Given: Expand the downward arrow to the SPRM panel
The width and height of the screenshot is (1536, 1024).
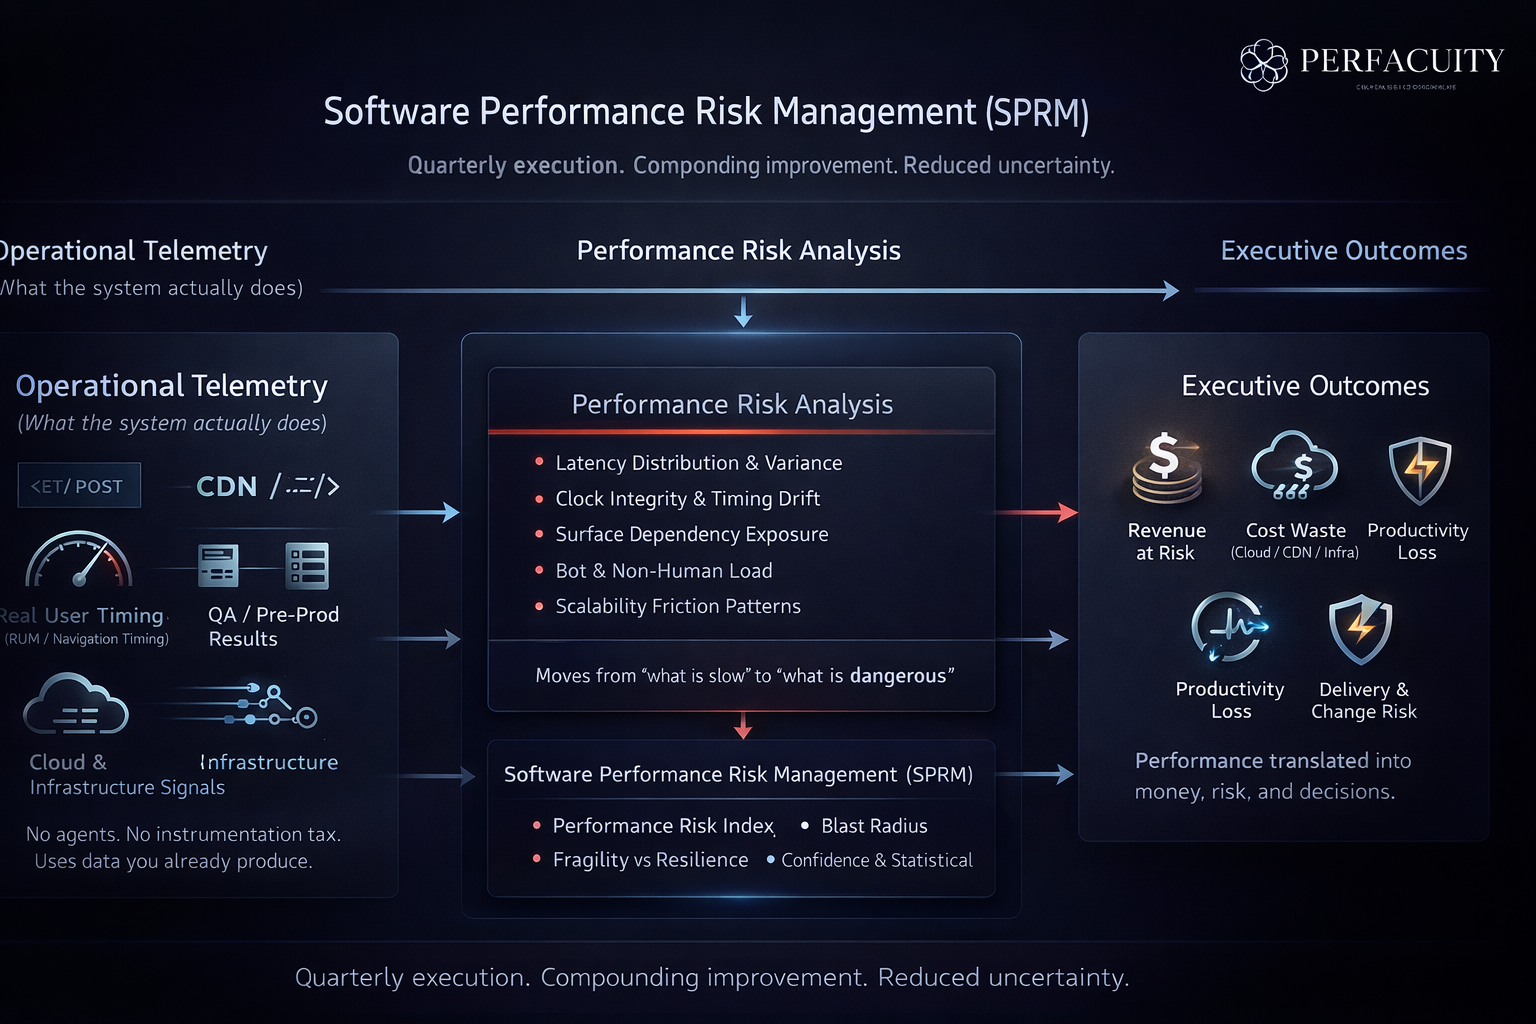Looking at the screenshot, I should tap(742, 725).
